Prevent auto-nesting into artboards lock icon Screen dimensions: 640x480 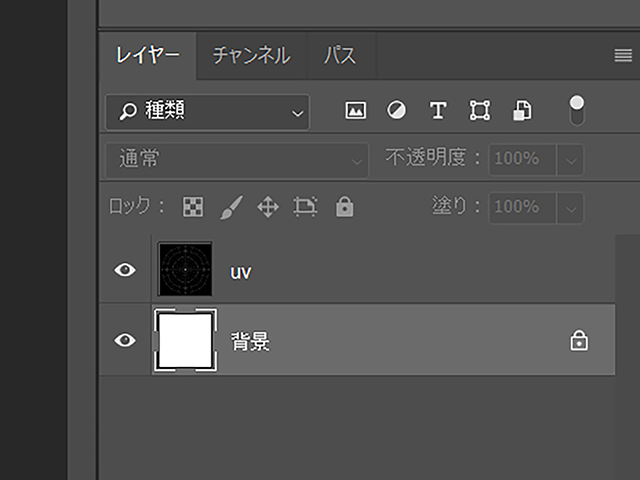[305, 207]
